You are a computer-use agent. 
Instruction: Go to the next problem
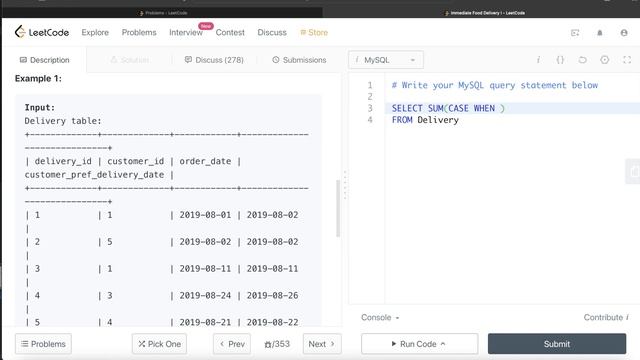322,344
